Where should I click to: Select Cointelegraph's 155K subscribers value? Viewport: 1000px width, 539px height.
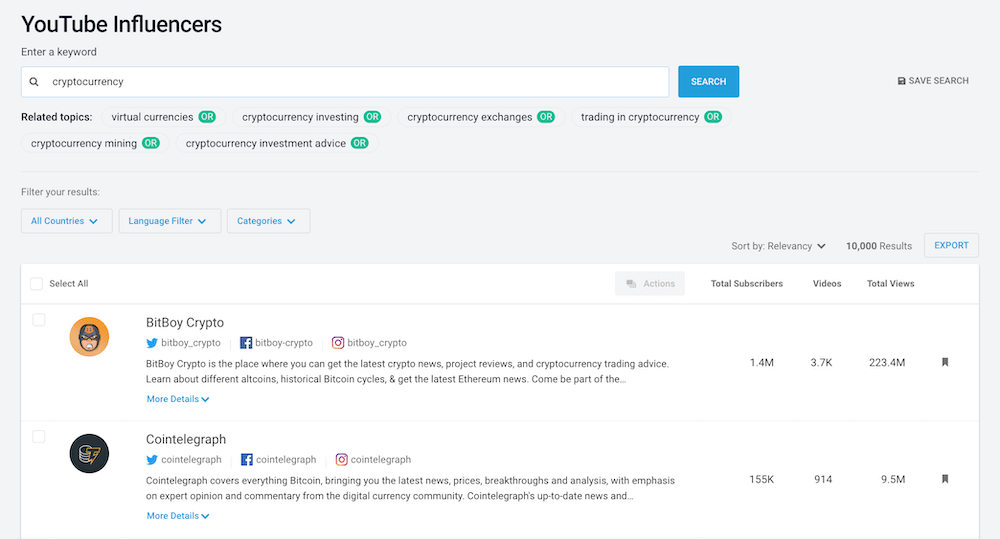coord(761,479)
